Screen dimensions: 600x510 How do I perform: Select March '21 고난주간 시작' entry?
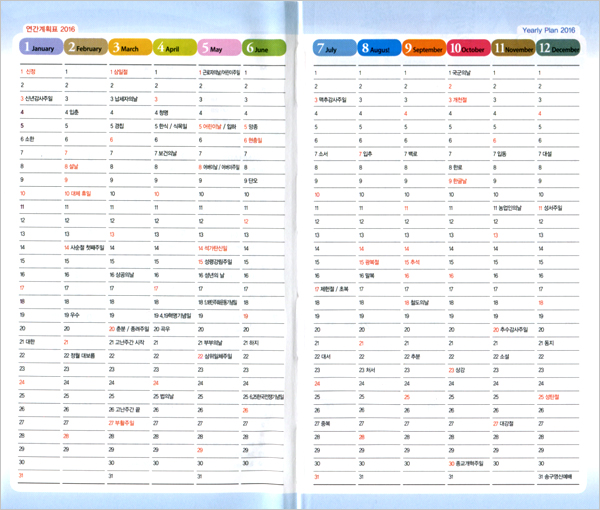pos(127,342)
